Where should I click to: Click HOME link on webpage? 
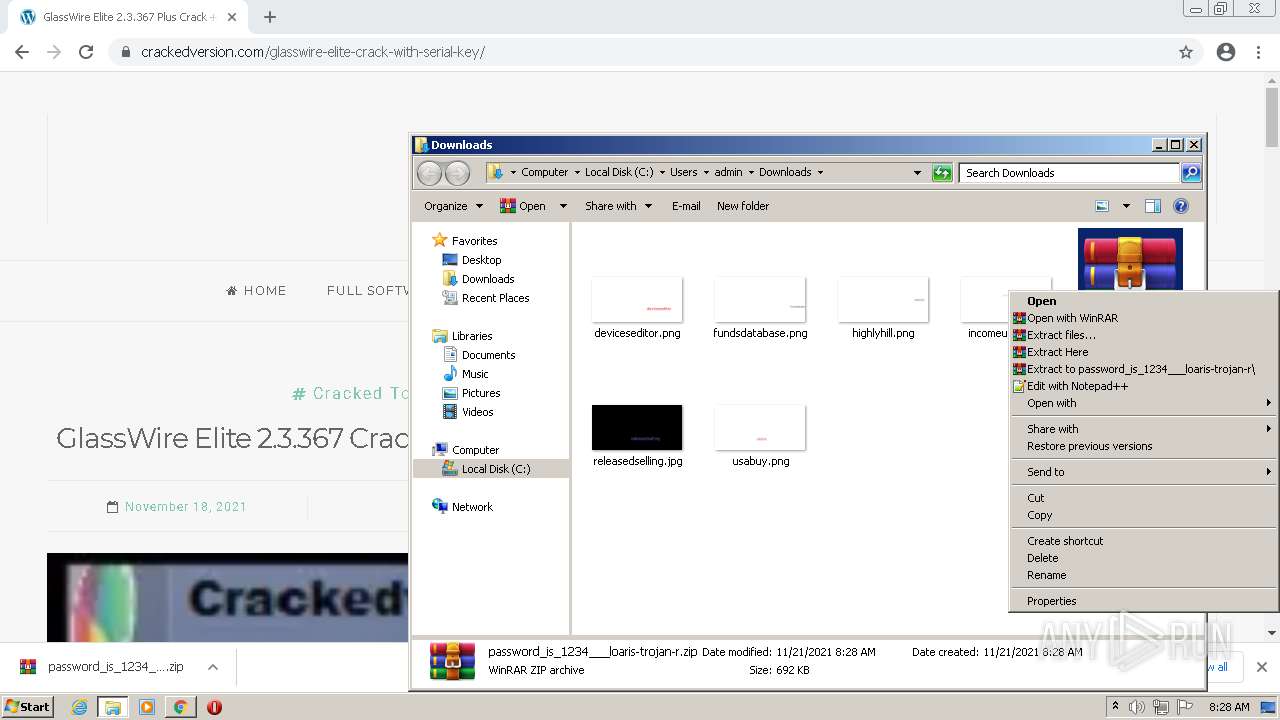[256, 291]
